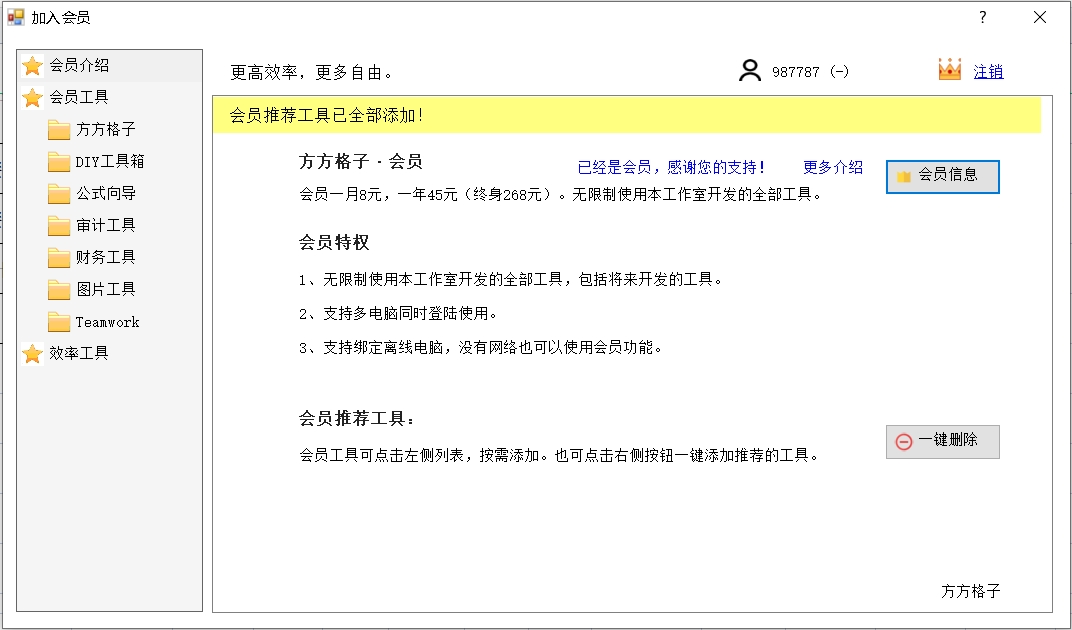Select 财务工具 in the sidebar tree
The image size is (1072, 630).
coord(105,258)
